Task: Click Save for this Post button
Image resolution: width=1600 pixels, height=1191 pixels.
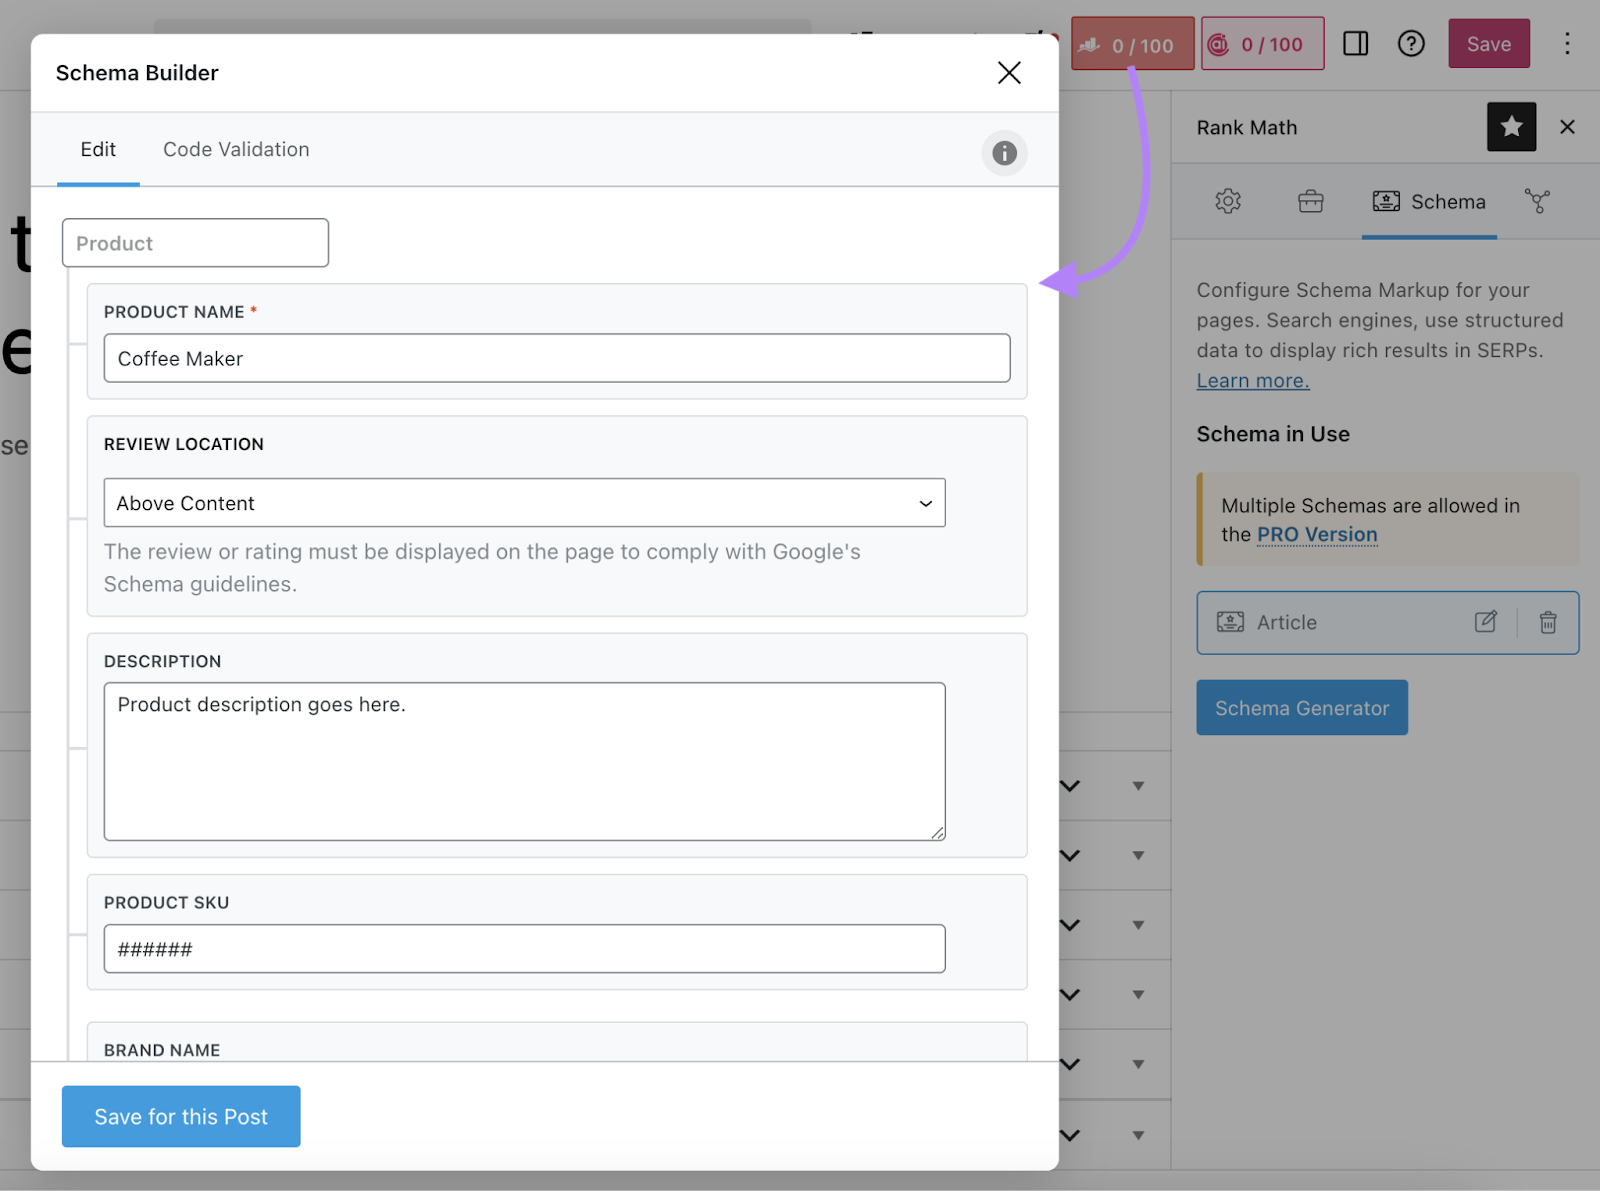Action: pos(181,1116)
